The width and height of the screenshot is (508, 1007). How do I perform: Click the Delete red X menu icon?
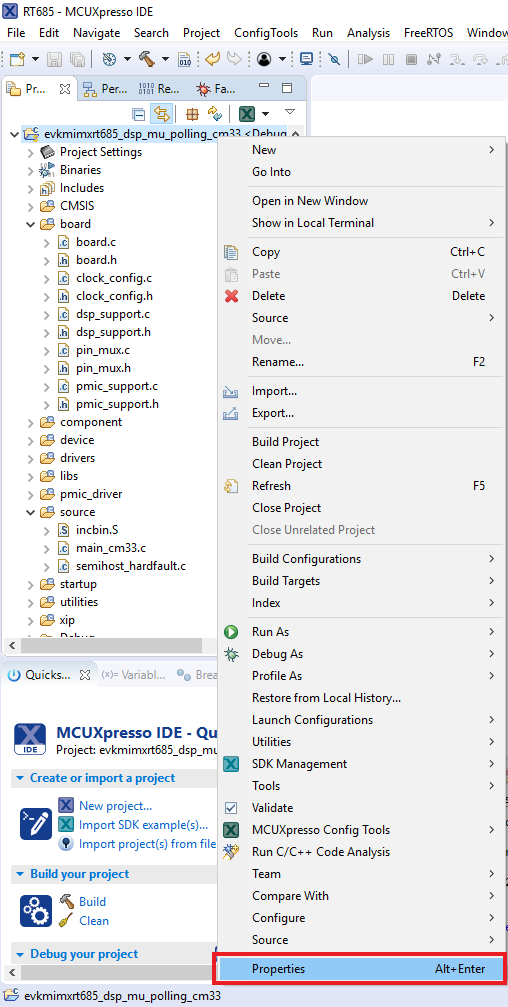click(231, 296)
